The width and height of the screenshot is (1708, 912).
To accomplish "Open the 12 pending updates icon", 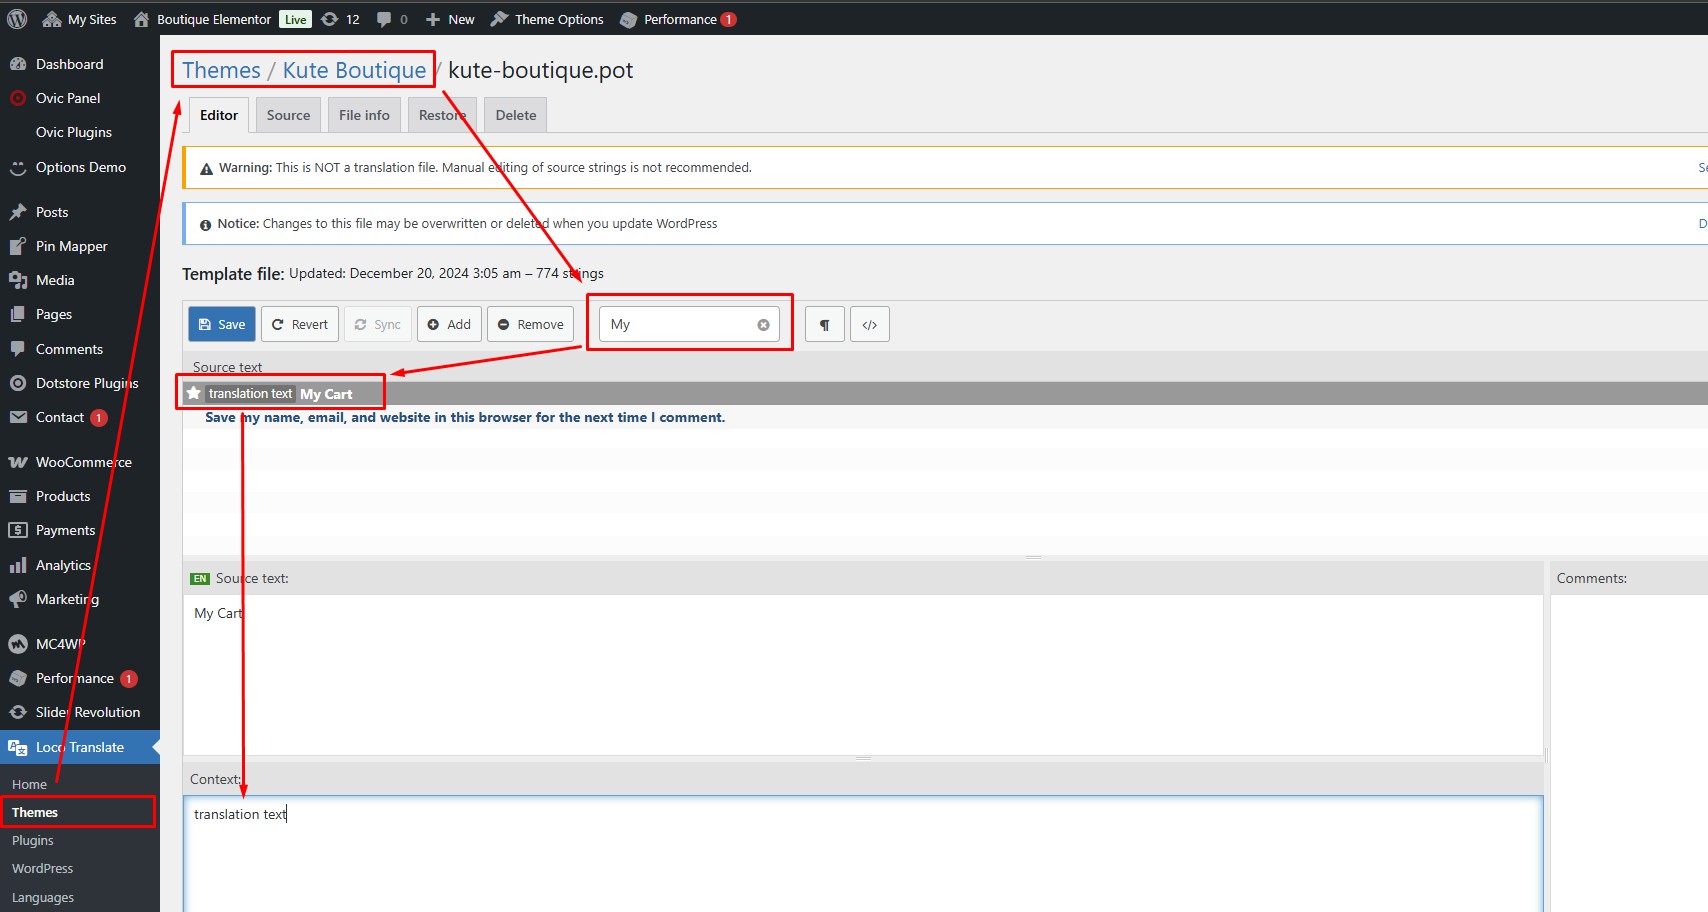I will (x=340, y=19).
